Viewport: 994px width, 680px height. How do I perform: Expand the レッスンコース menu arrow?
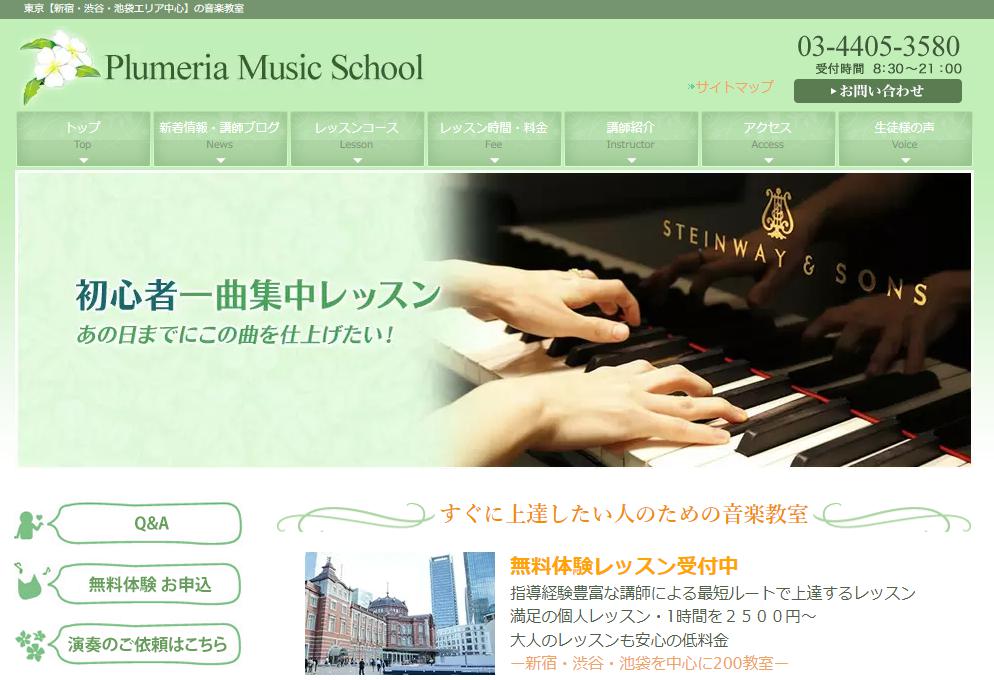(357, 159)
